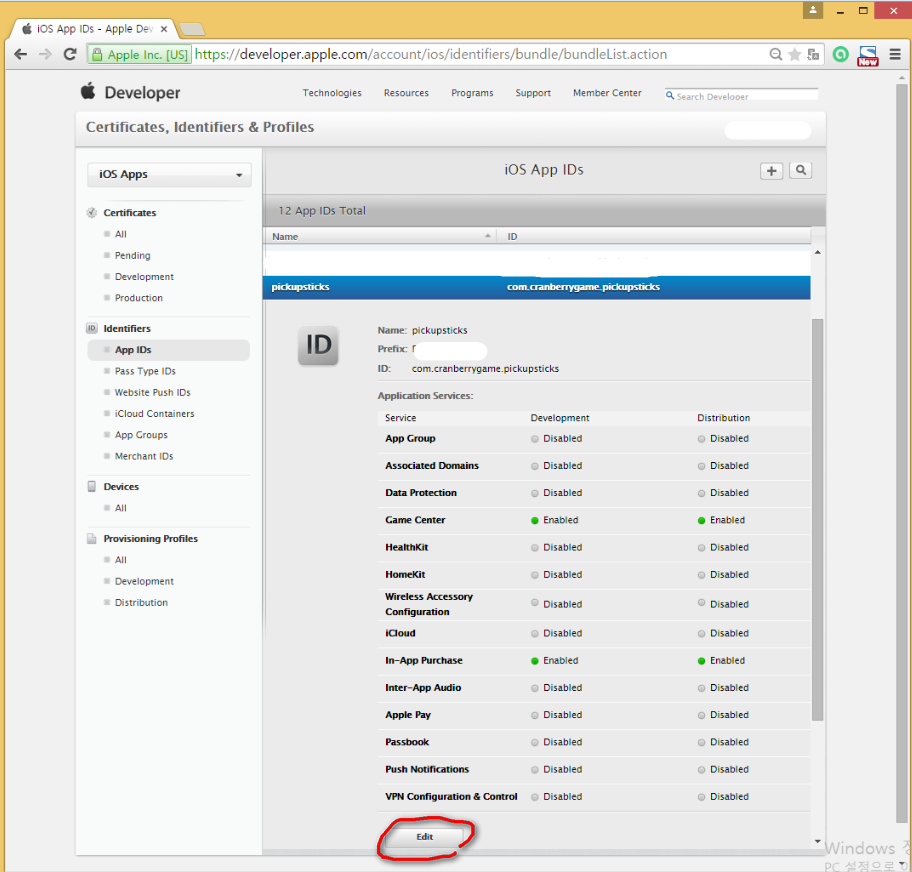The image size is (912, 872).
Task: Click the Identifiers section ID icon
Action: coord(92,329)
